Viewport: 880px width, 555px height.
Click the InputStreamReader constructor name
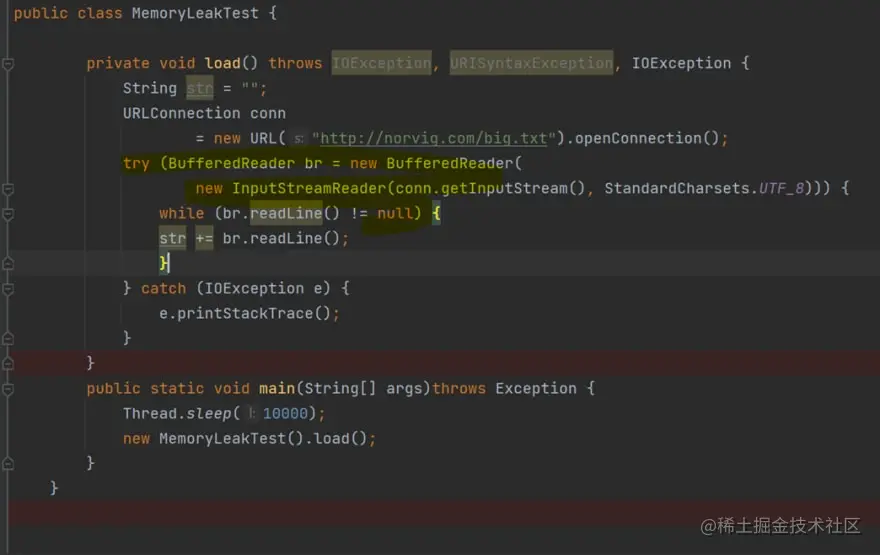point(309,188)
